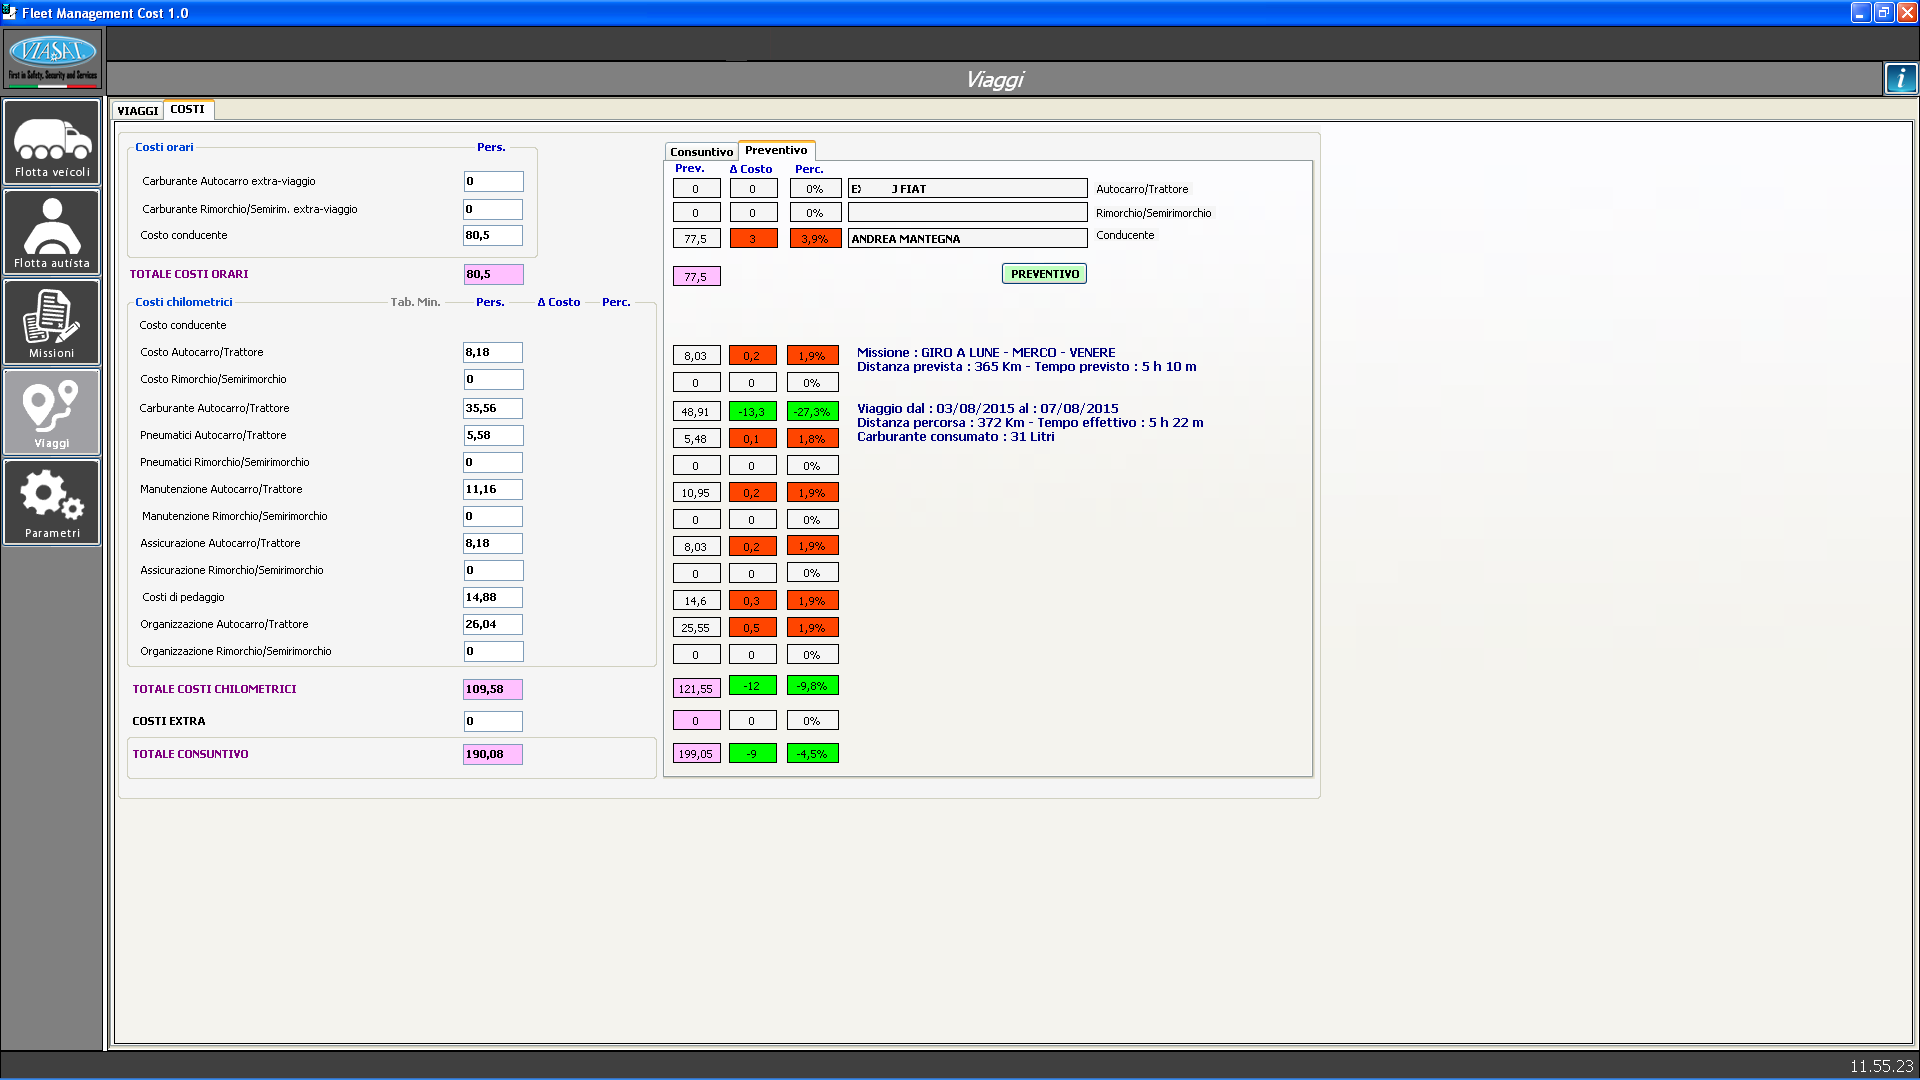The height and width of the screenshot is (1080, 1920).
Task: Select the COSTI tab
Action: point(188,109)
